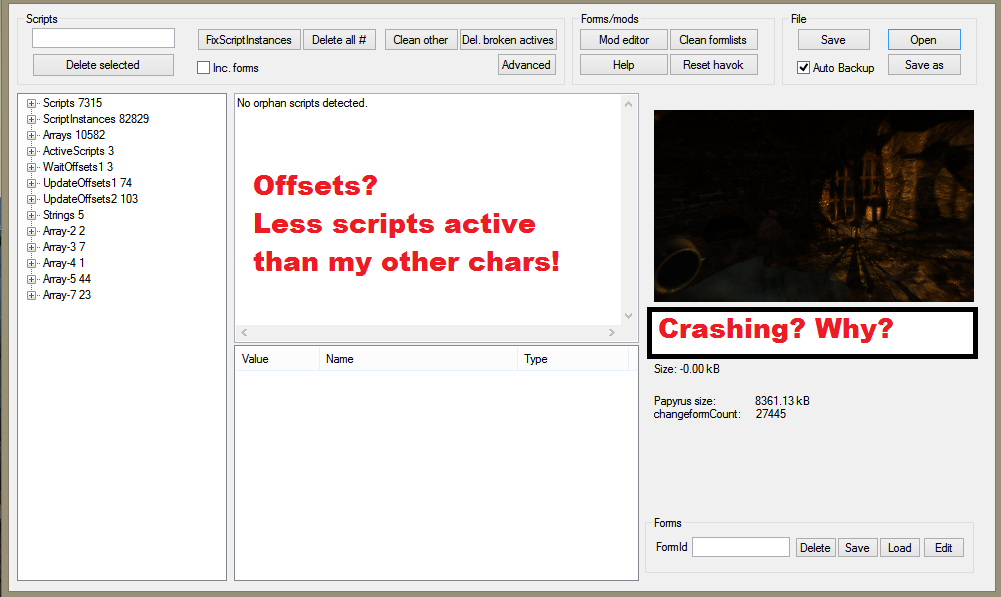The image size is (1001, 597).
Task: Uncheck the Auto Backup checkbox
Action: pos(804,68)
